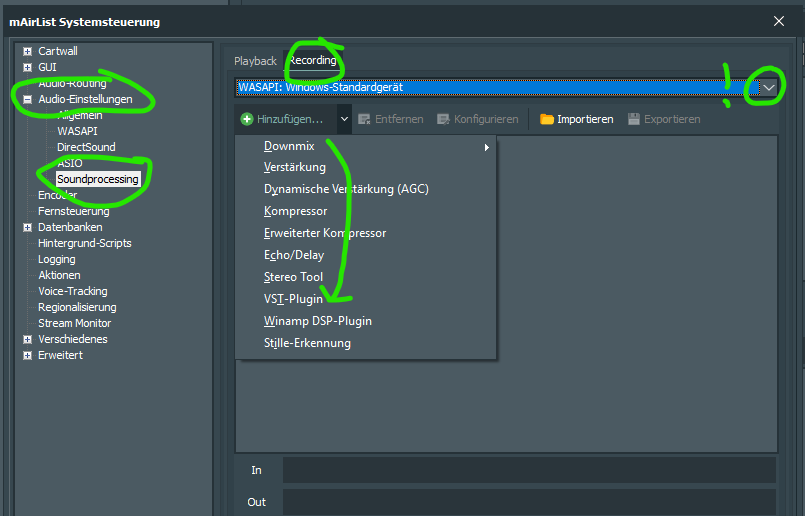Switch to the Playback tab

[x=255, y=61]
